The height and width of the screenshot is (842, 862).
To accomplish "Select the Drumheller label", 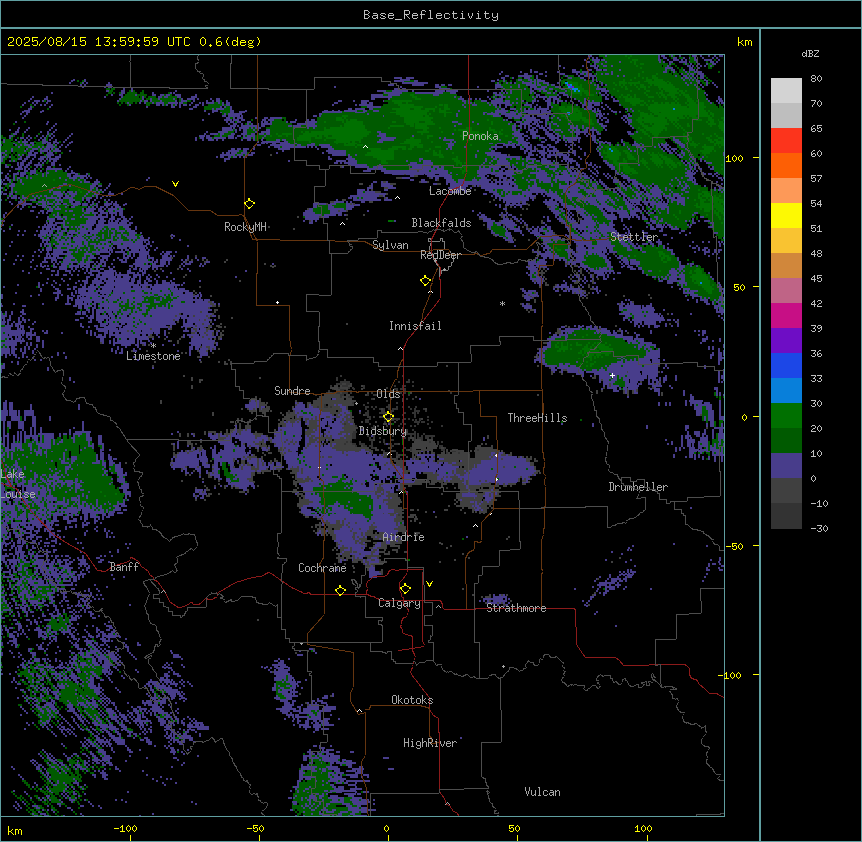I will pos(638,487).
